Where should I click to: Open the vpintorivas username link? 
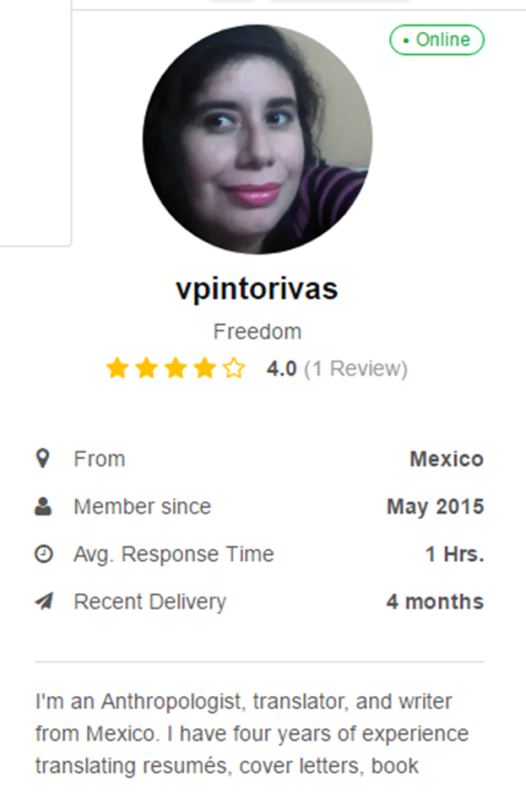click(x=257, y=289)
